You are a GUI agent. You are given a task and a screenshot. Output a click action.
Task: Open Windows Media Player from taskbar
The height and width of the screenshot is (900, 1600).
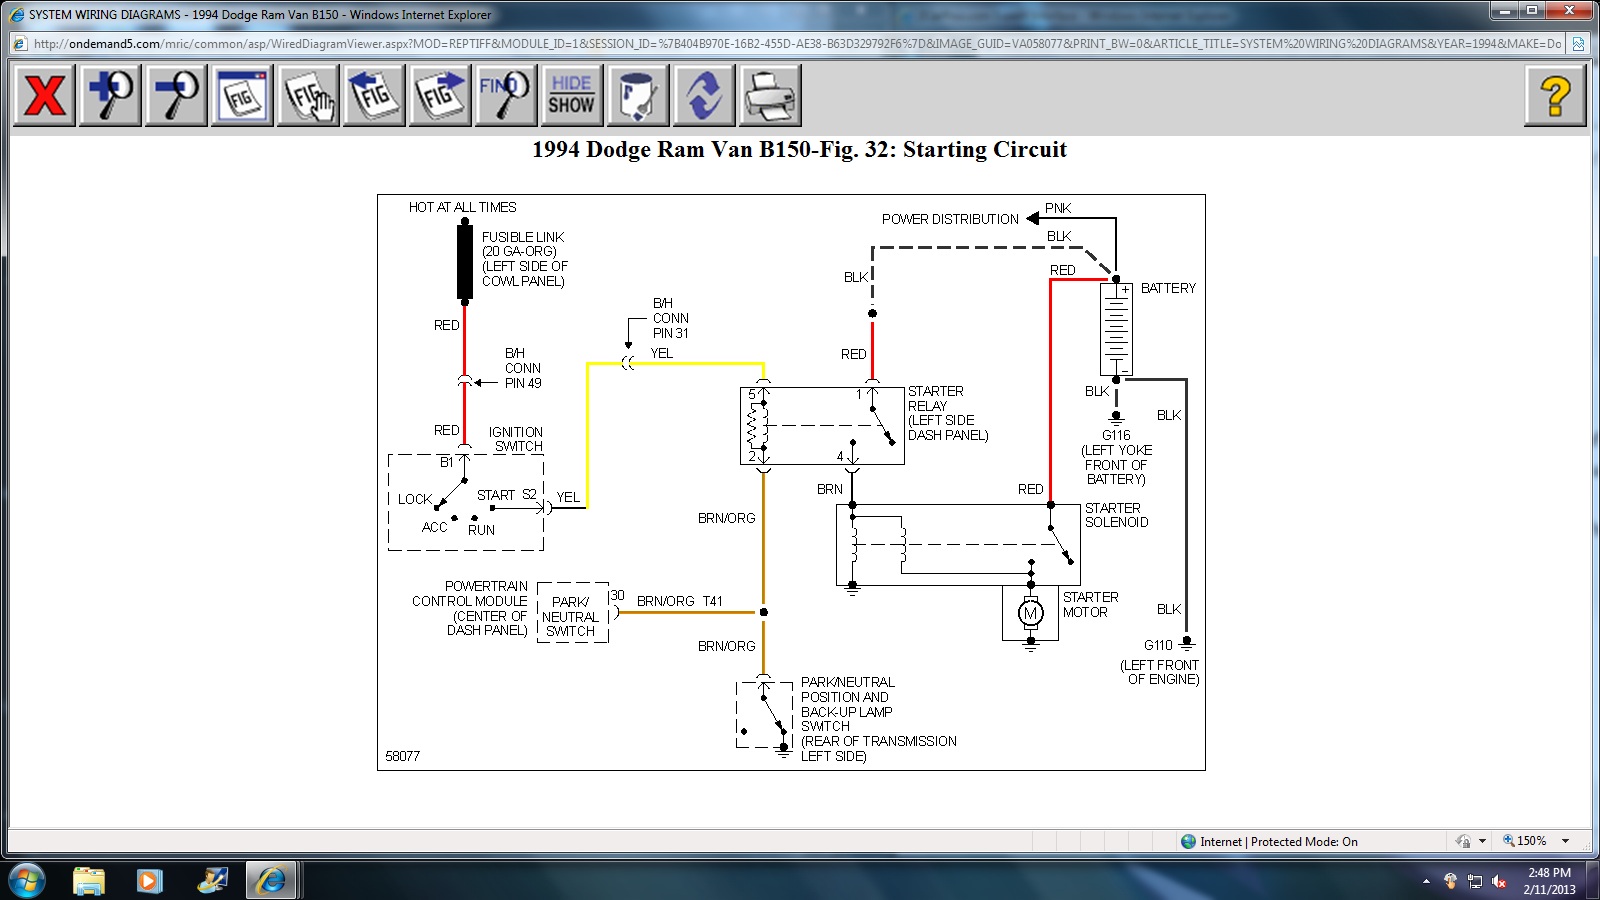click(150, 880)
